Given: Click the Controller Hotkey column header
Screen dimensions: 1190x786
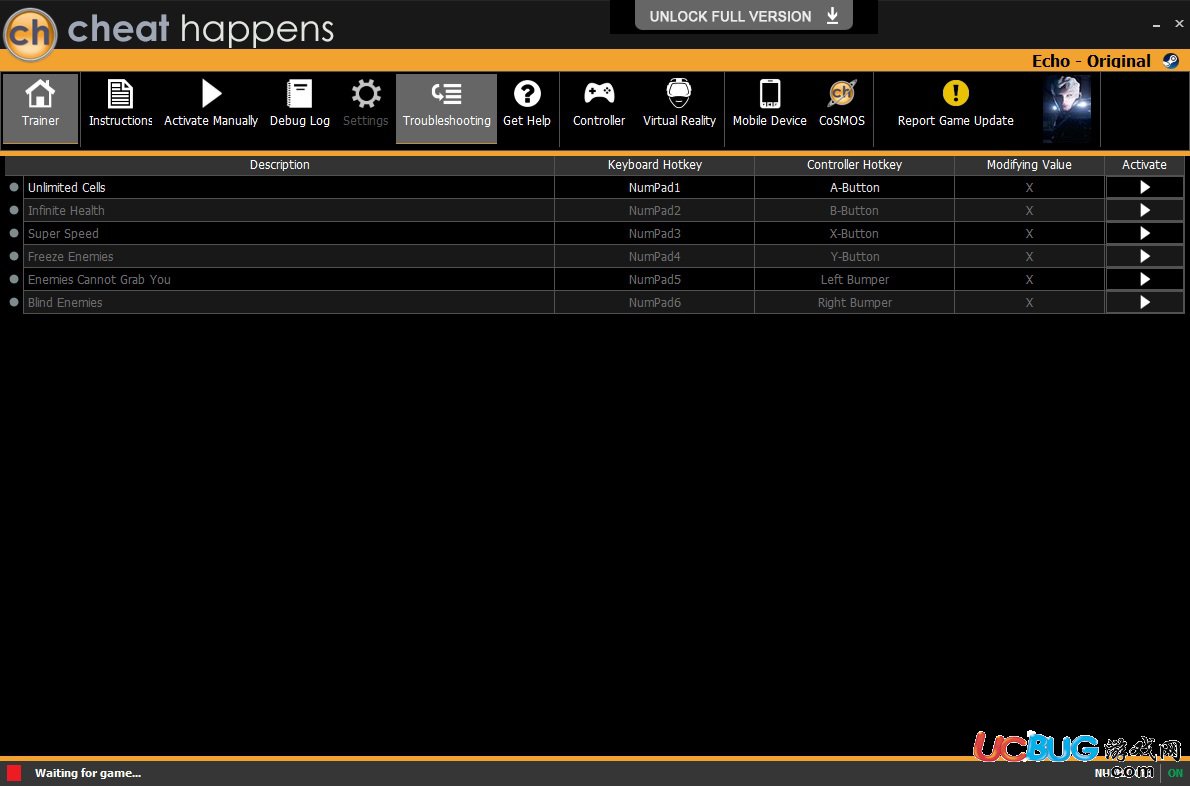Looking at the screenshot, I should (x=855, y=165).
